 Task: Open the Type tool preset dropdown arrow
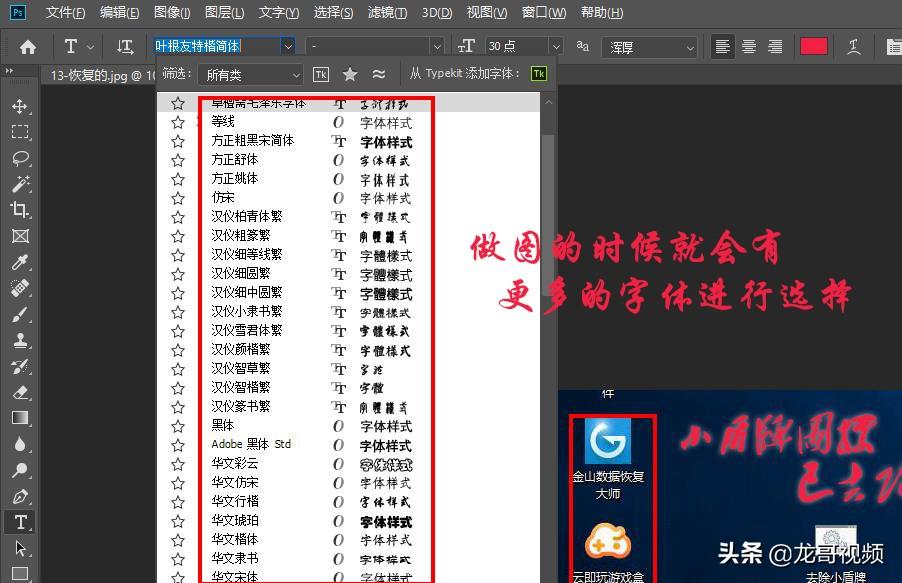click(x=90, y=47)
